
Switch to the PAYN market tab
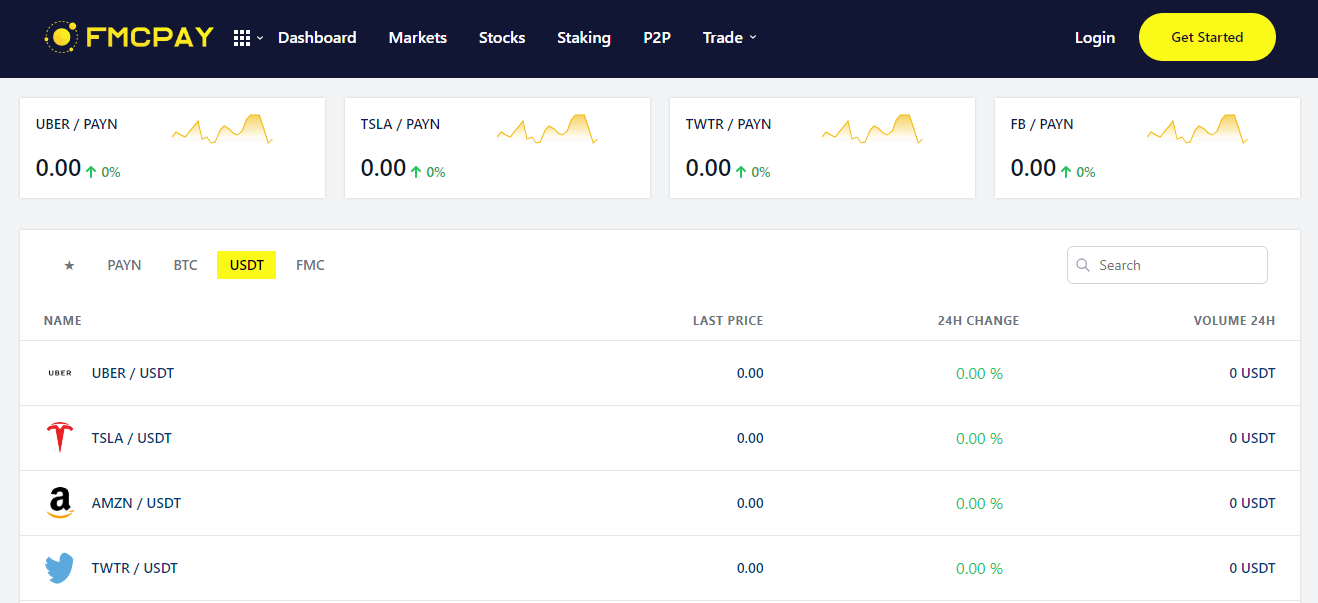125,265
